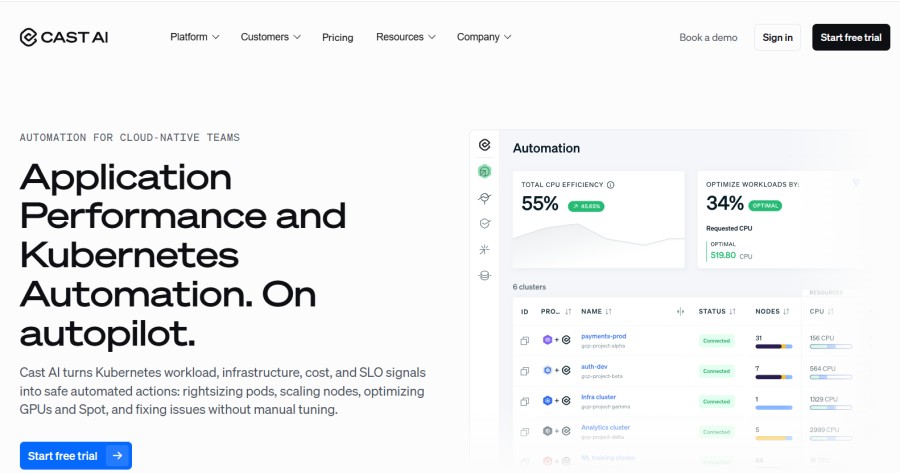Click the 564 CPU value
This screenshot has width=900, height=473.
pos(822,369)
